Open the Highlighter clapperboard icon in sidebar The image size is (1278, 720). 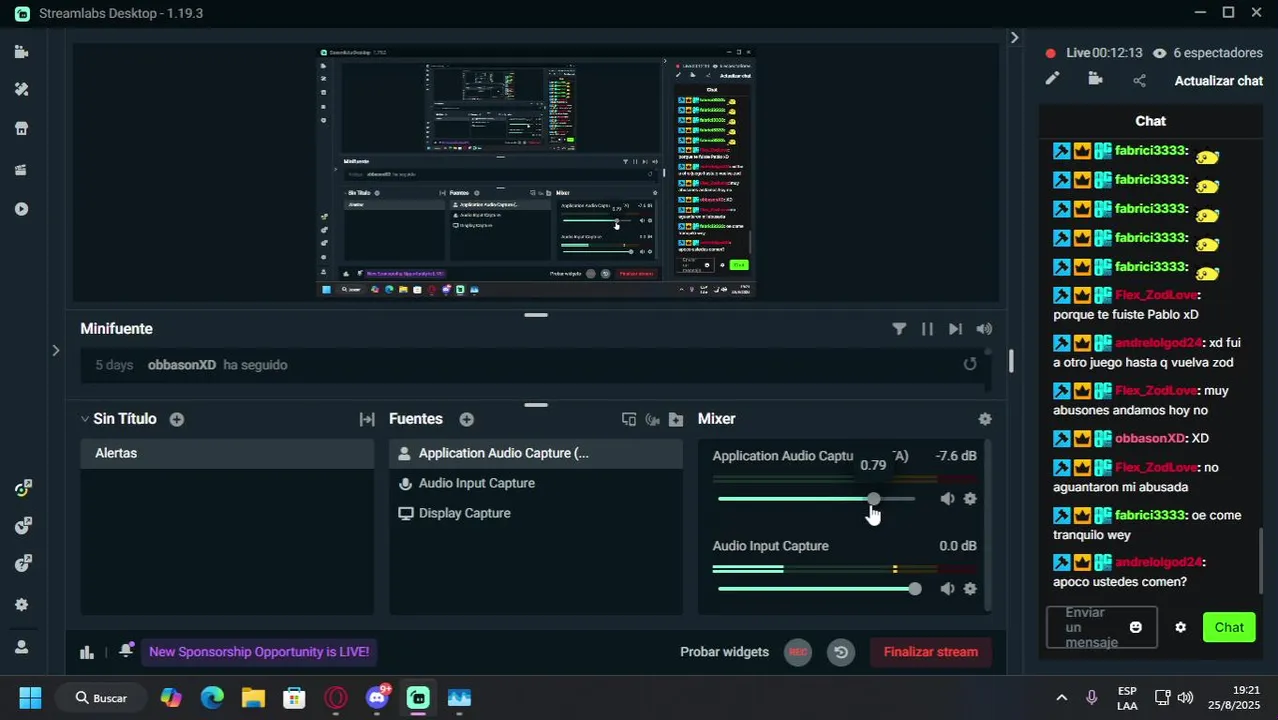(21, 169)
